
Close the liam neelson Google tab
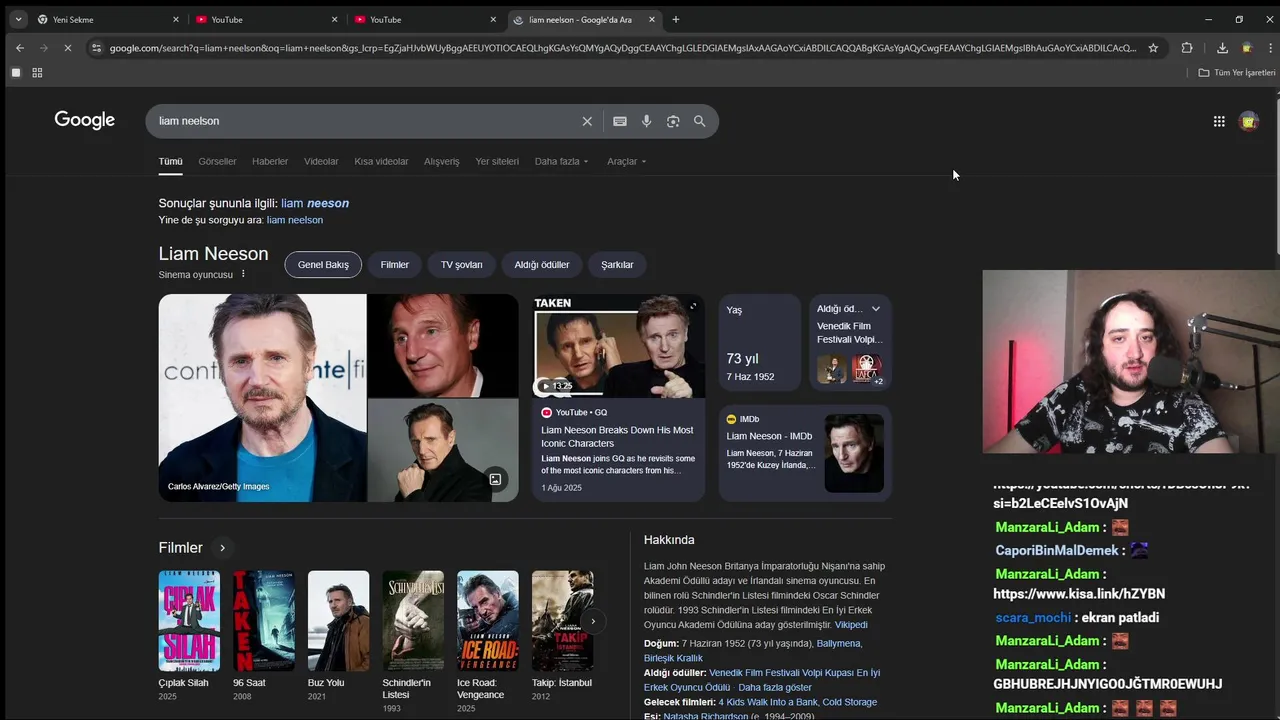pos(652,19)
